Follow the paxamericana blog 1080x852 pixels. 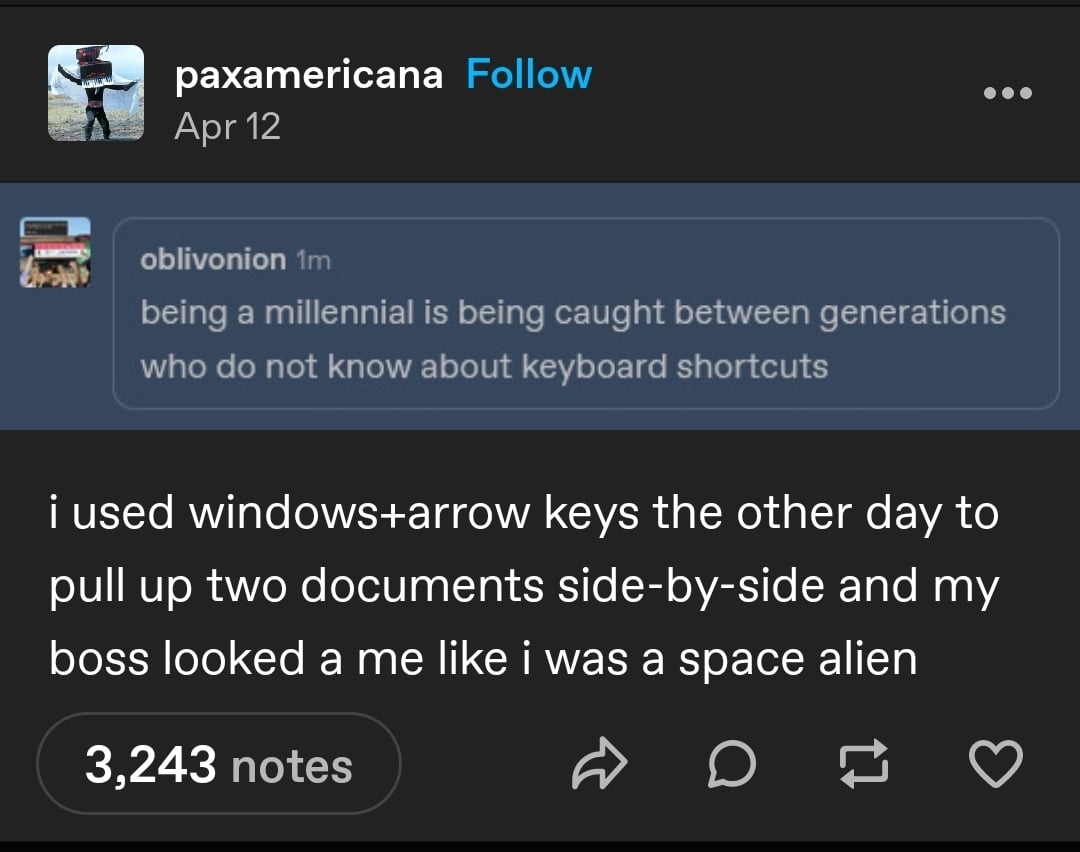[x=529, y=75]
